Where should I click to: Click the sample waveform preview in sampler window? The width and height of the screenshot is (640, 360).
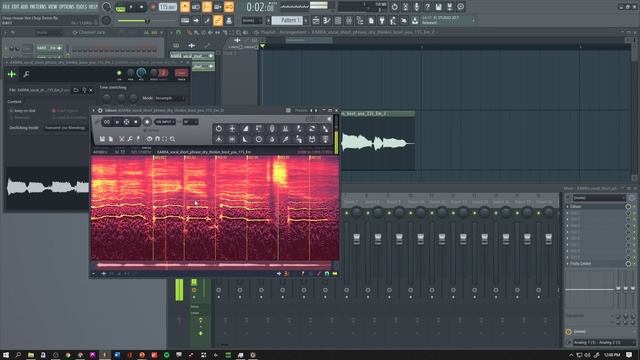coord(48,187)
